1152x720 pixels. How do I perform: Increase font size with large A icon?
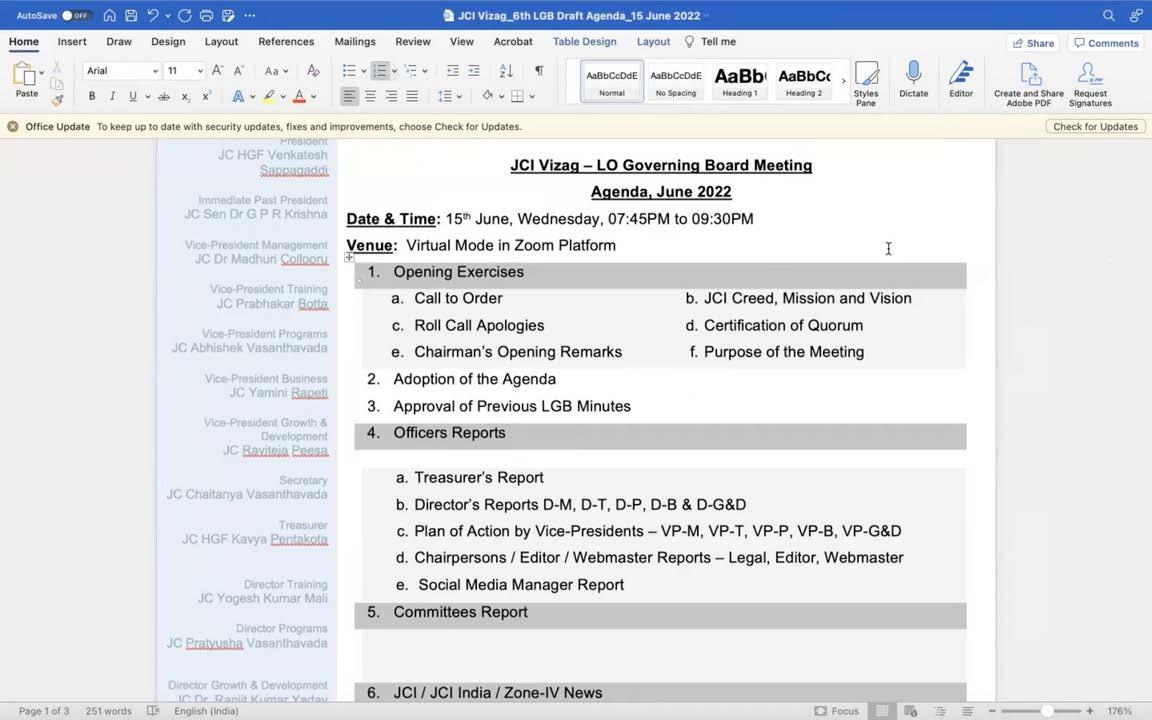[217, 71]
